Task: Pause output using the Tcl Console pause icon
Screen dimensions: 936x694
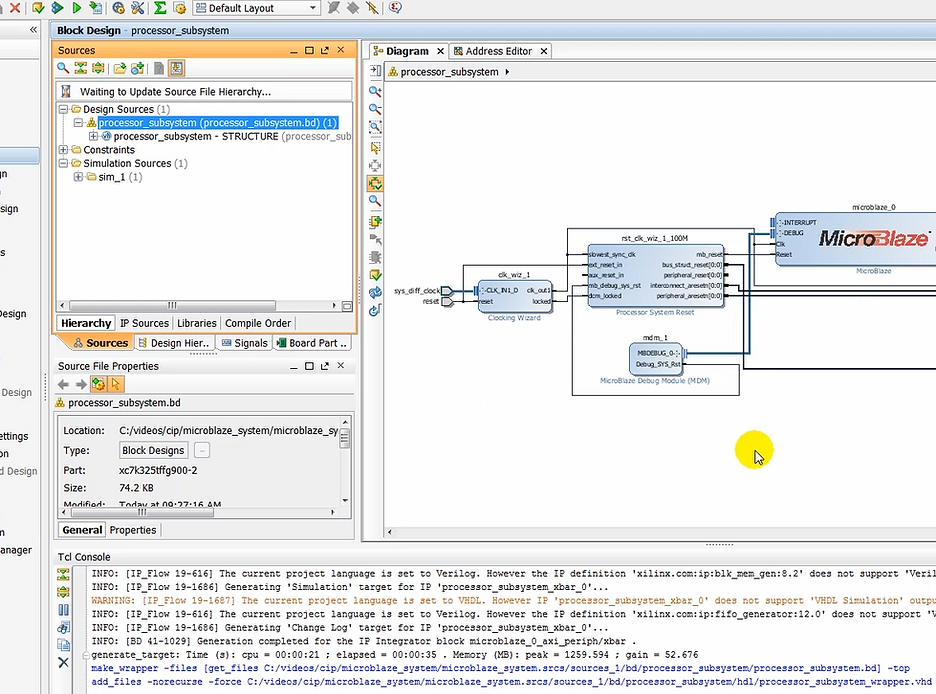Action: (x=63, y=608)
